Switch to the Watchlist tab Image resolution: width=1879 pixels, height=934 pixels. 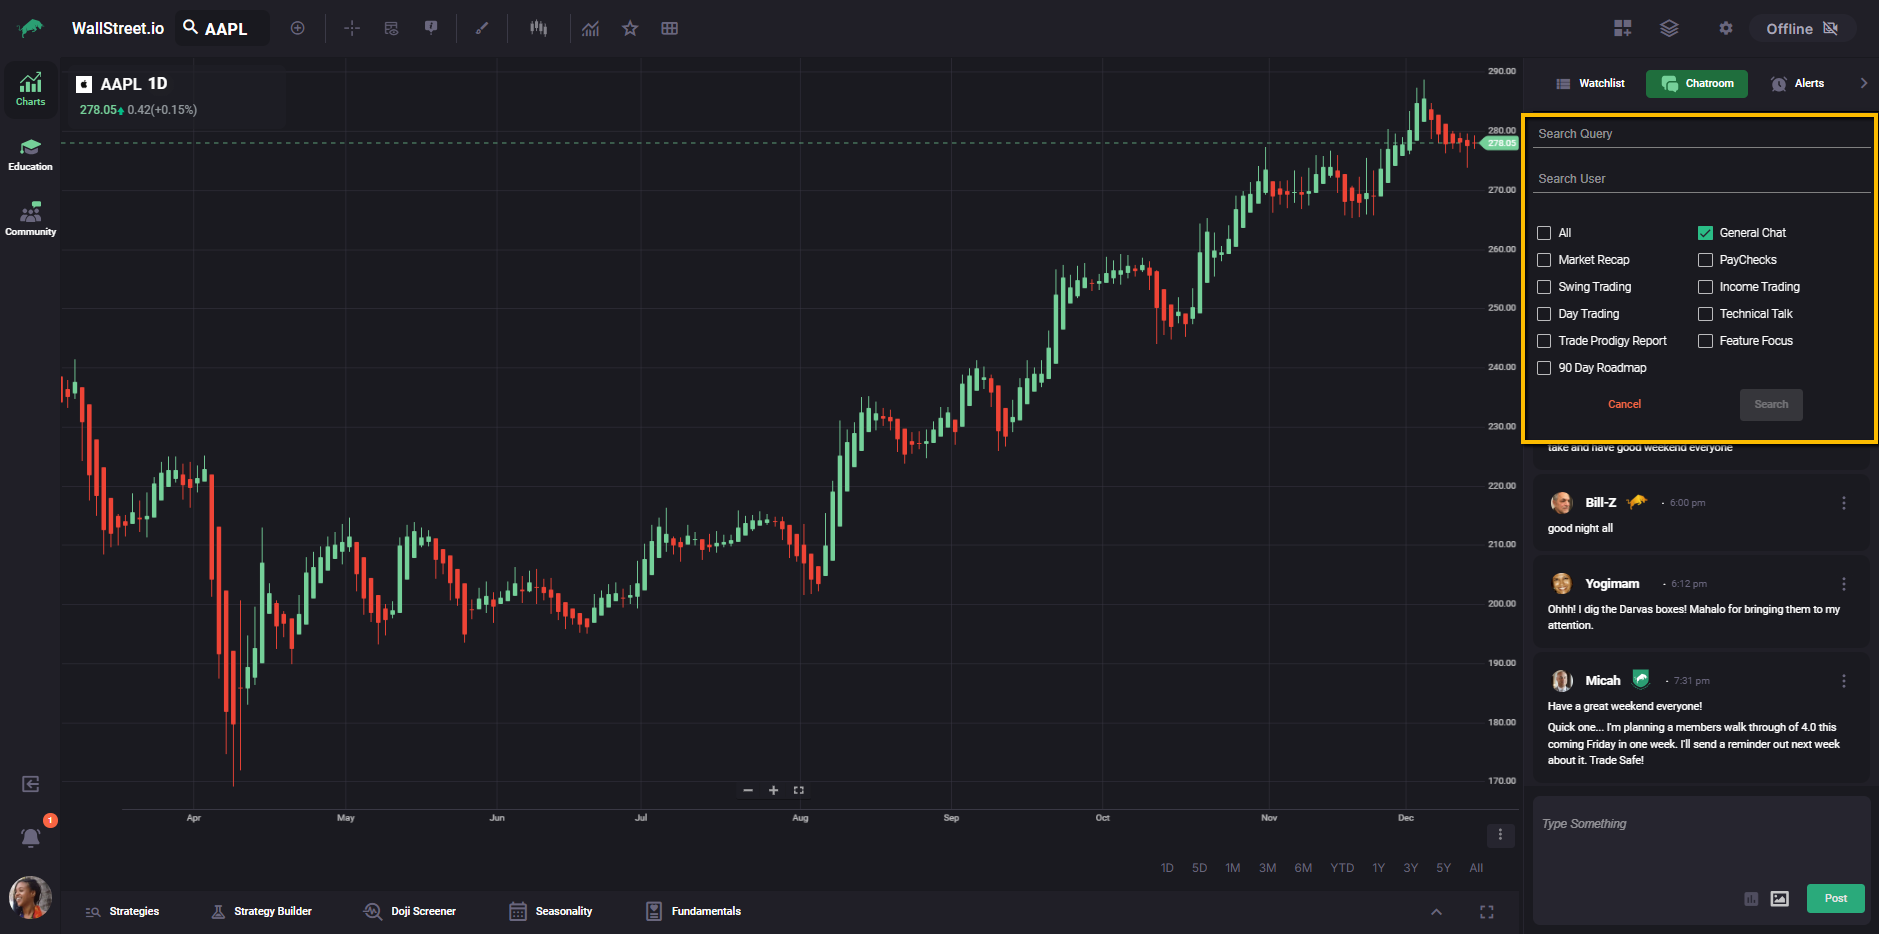click(x=1590, y=83)
